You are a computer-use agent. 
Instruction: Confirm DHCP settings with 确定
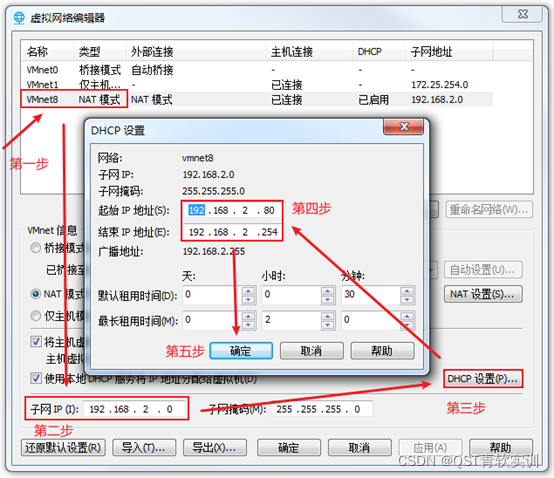pyautogui.click(x=241, y=351)
